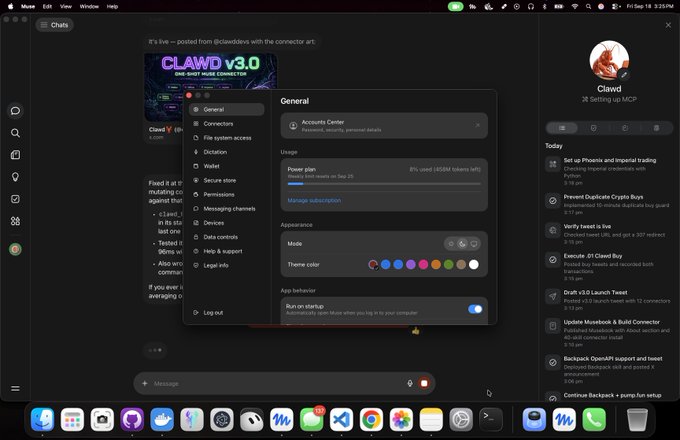Click the thumbs-up reaction under chat message
680x440 pixels.
tap(415, 331)
